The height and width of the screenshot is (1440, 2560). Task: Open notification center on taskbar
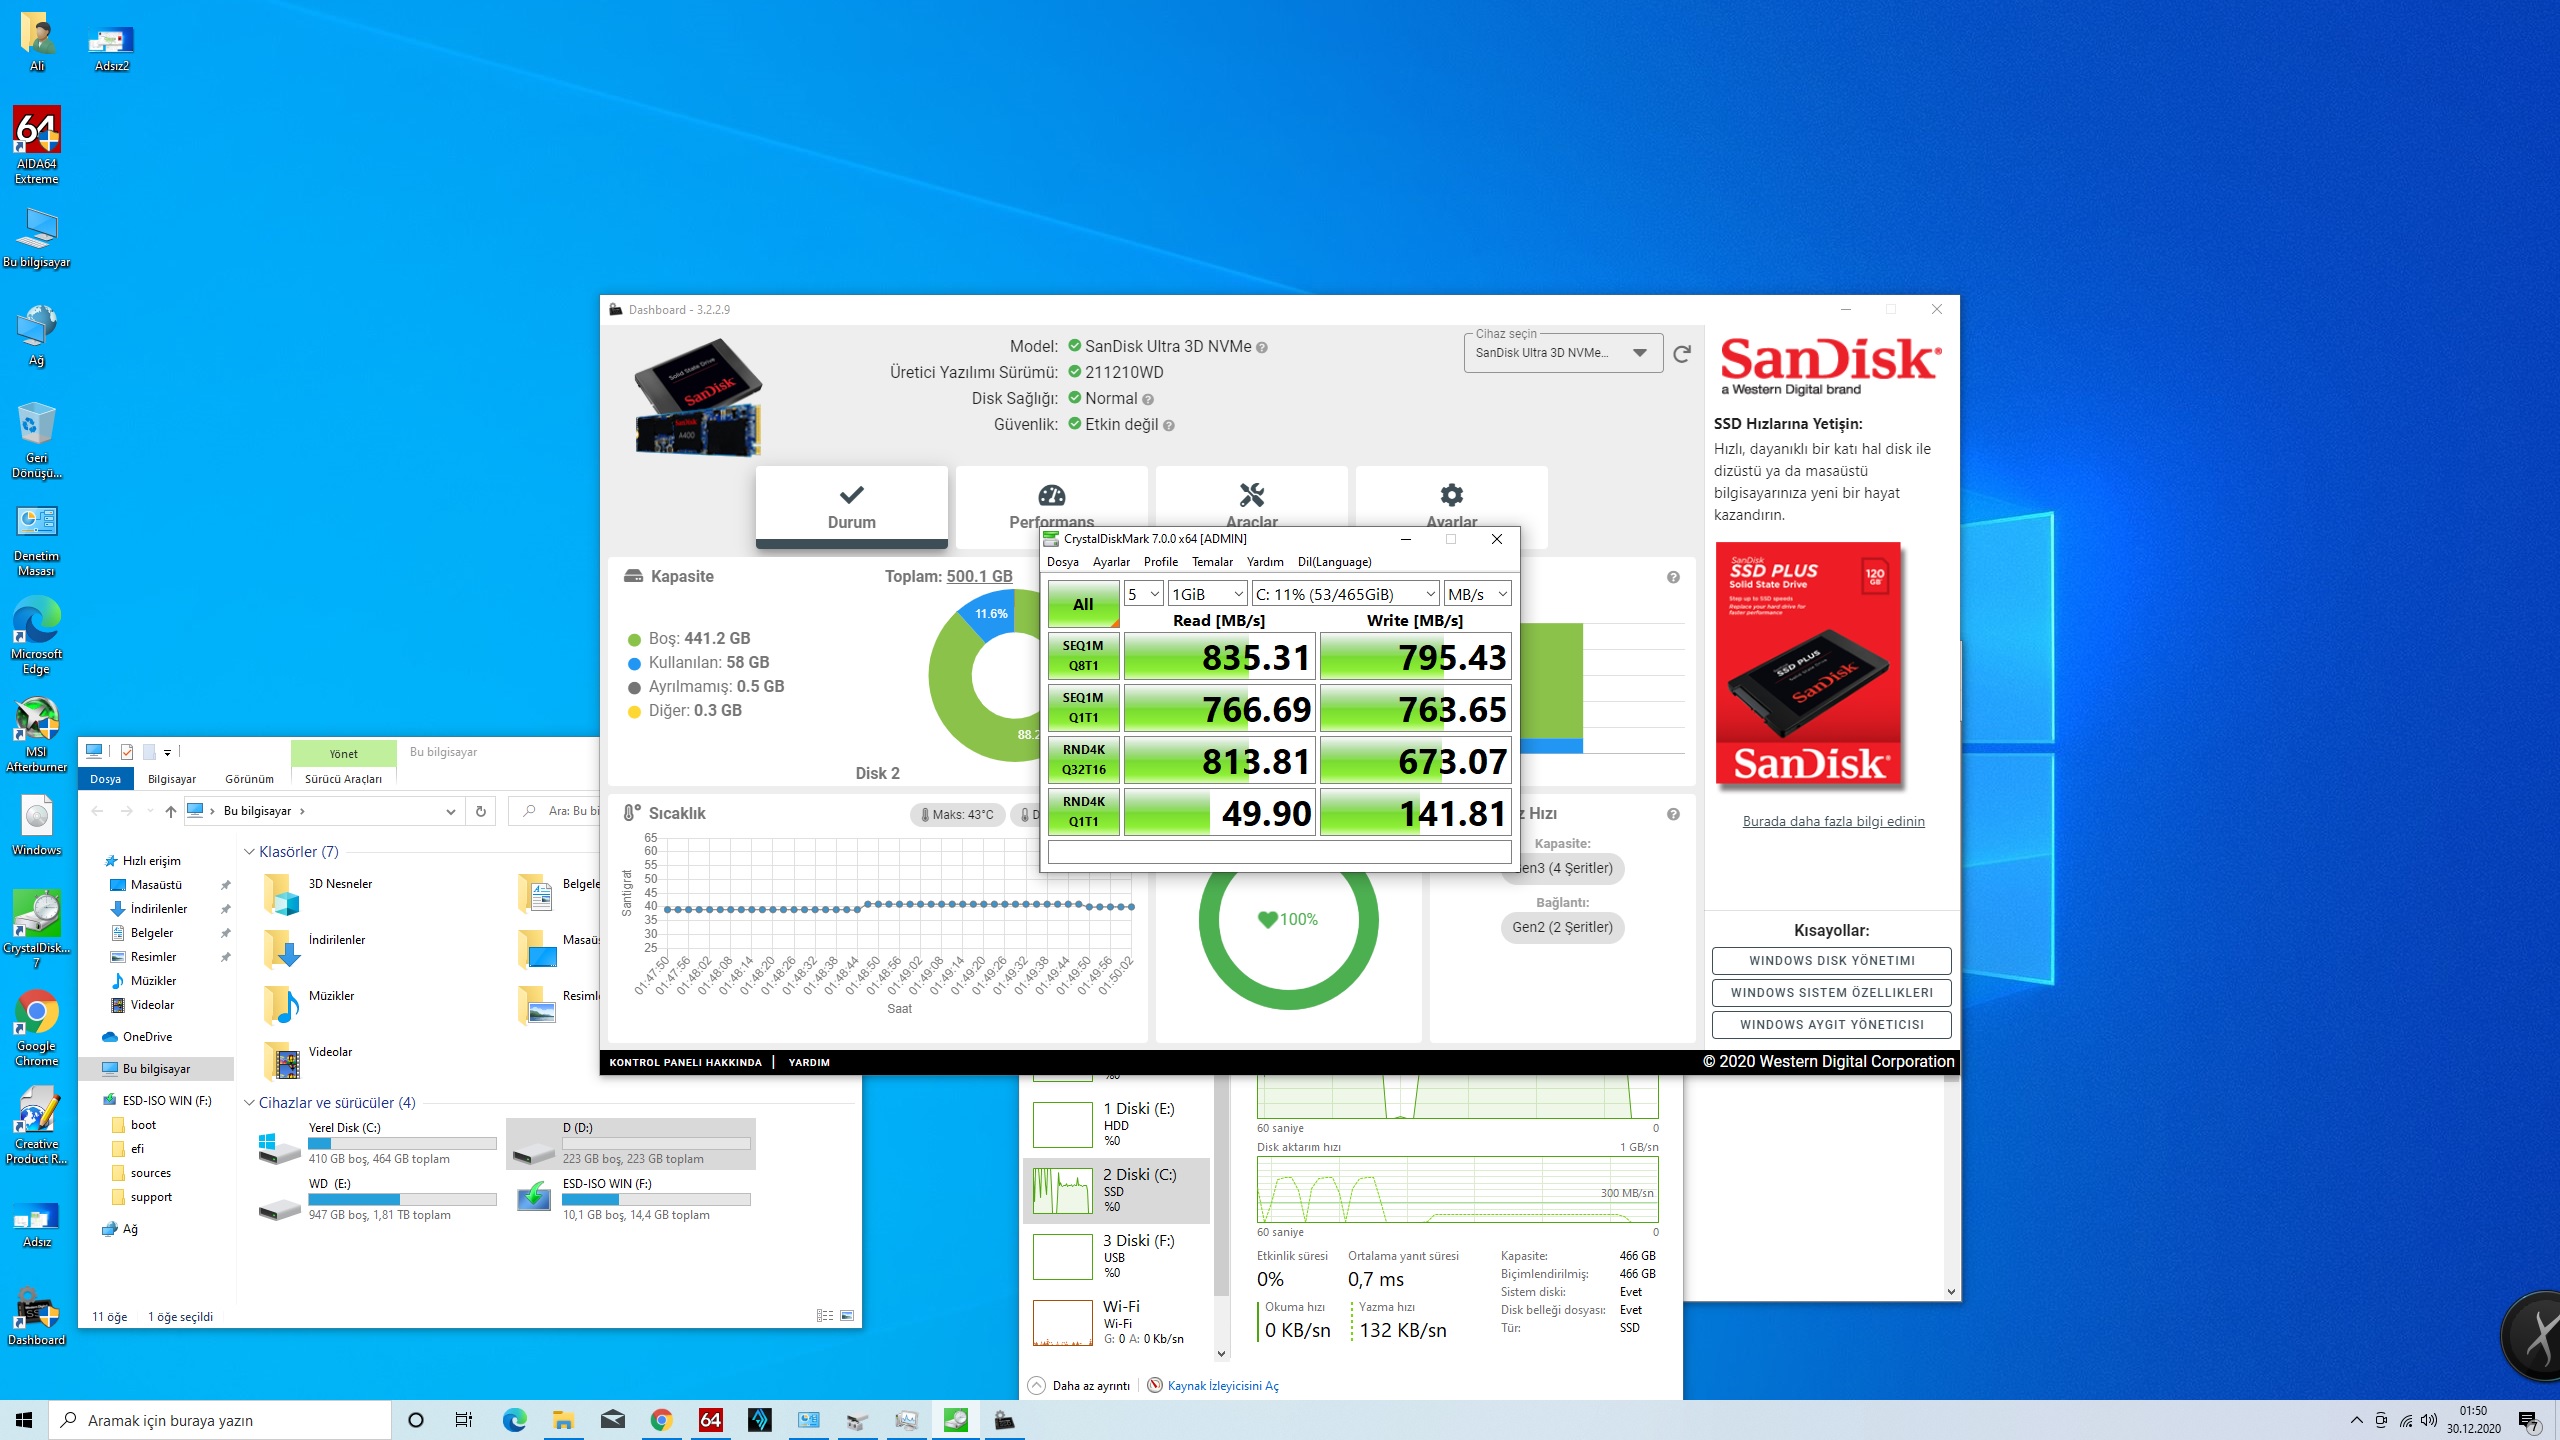(x=2529, y=1420)
